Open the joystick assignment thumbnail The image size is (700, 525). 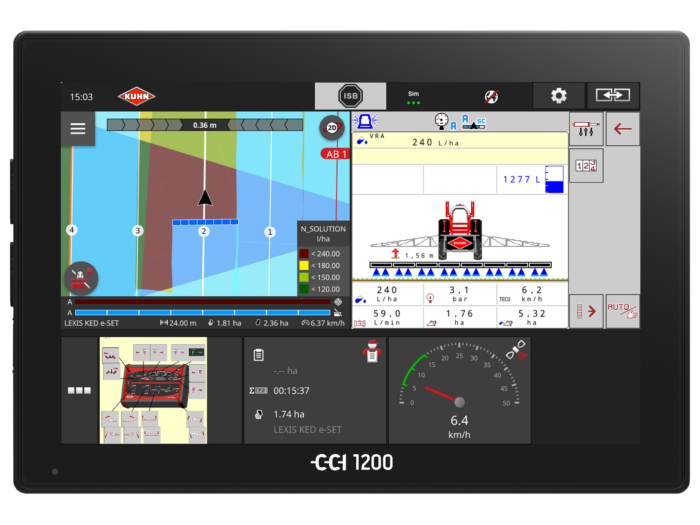point(153,390)
